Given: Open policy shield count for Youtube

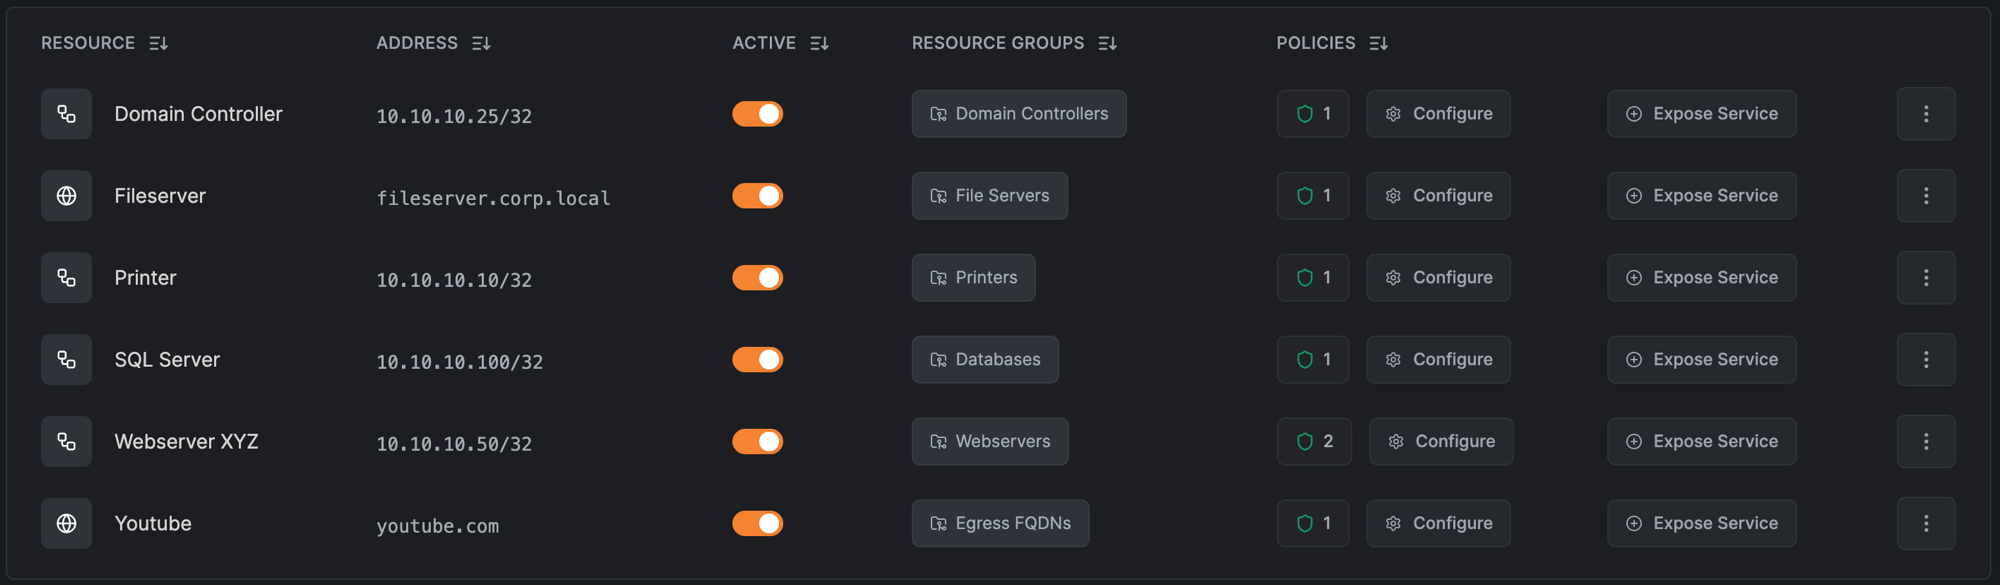Looking at the screenshot, I should [x=1313, y=524].
